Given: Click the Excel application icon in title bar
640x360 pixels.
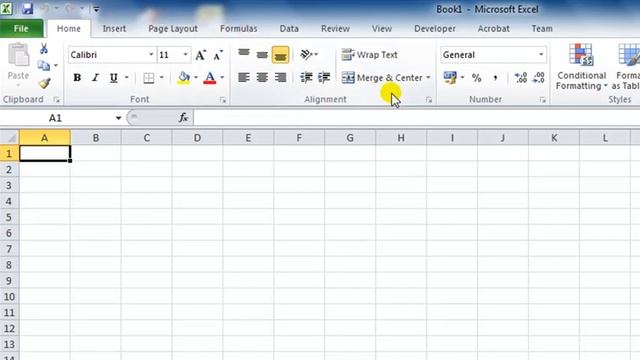Looking at the screenshot, I should tap(7, 8).
